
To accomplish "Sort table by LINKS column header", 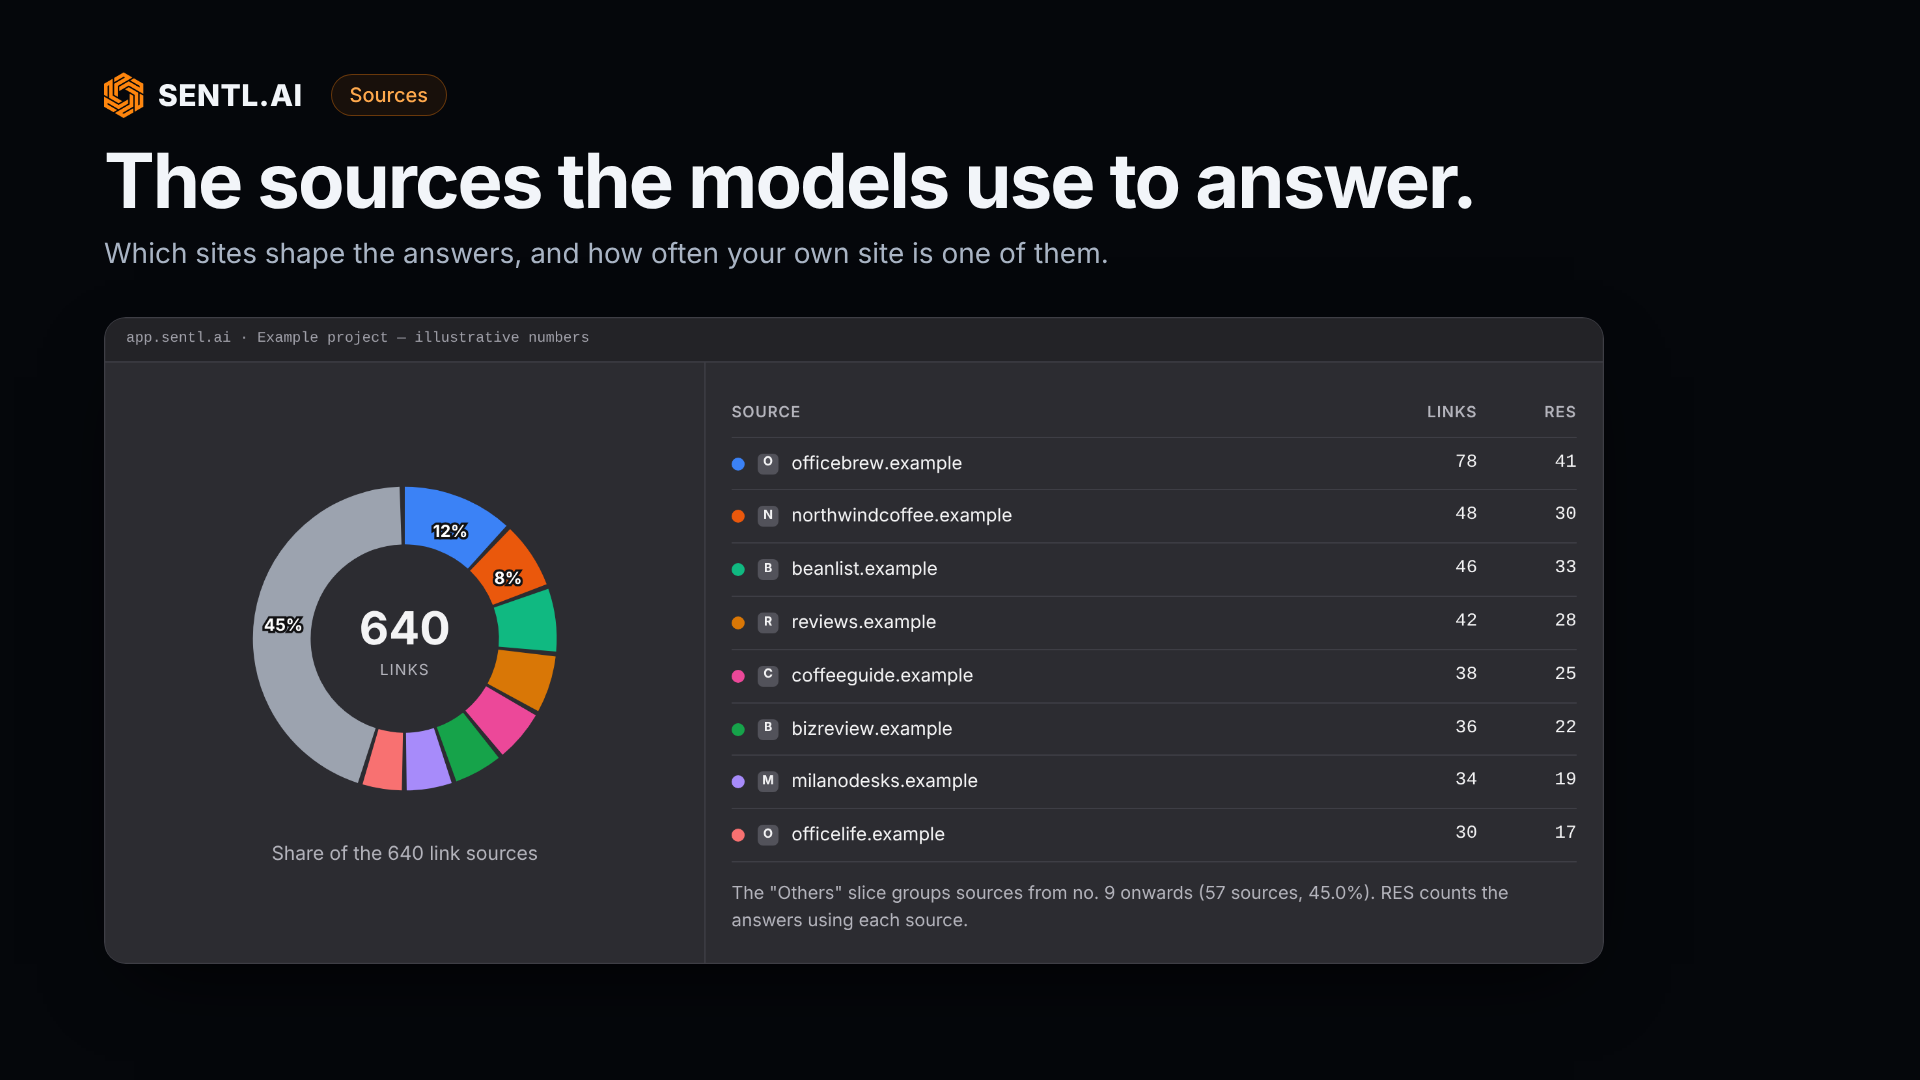I will pos(1451,412).
